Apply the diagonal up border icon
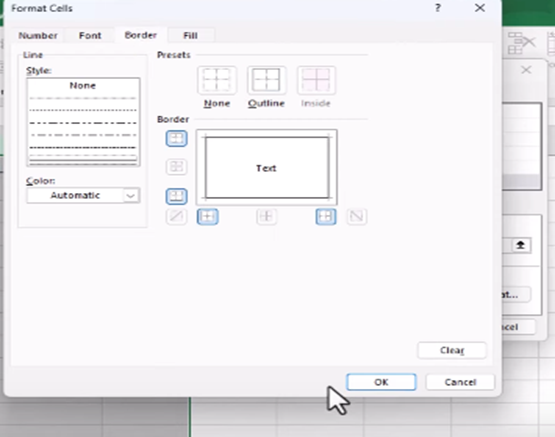The height and width of the screenshot is (437, 555). coord(176,216)
